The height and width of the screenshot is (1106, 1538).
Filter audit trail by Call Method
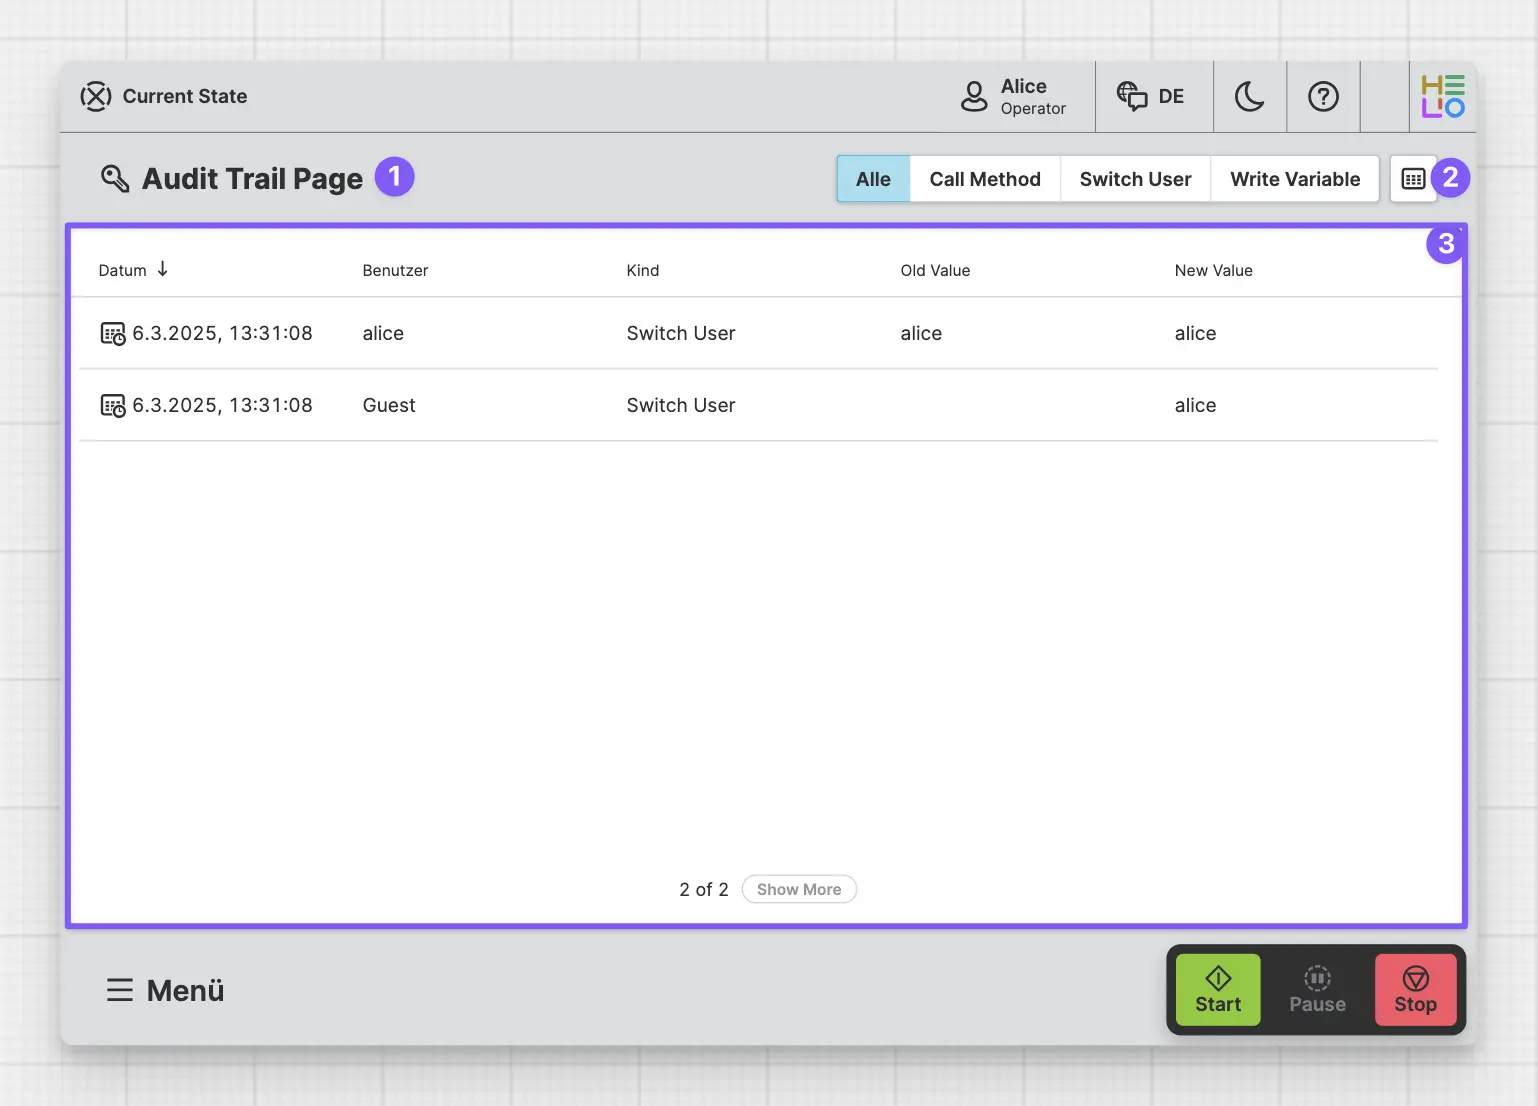[x=985, y=179]
